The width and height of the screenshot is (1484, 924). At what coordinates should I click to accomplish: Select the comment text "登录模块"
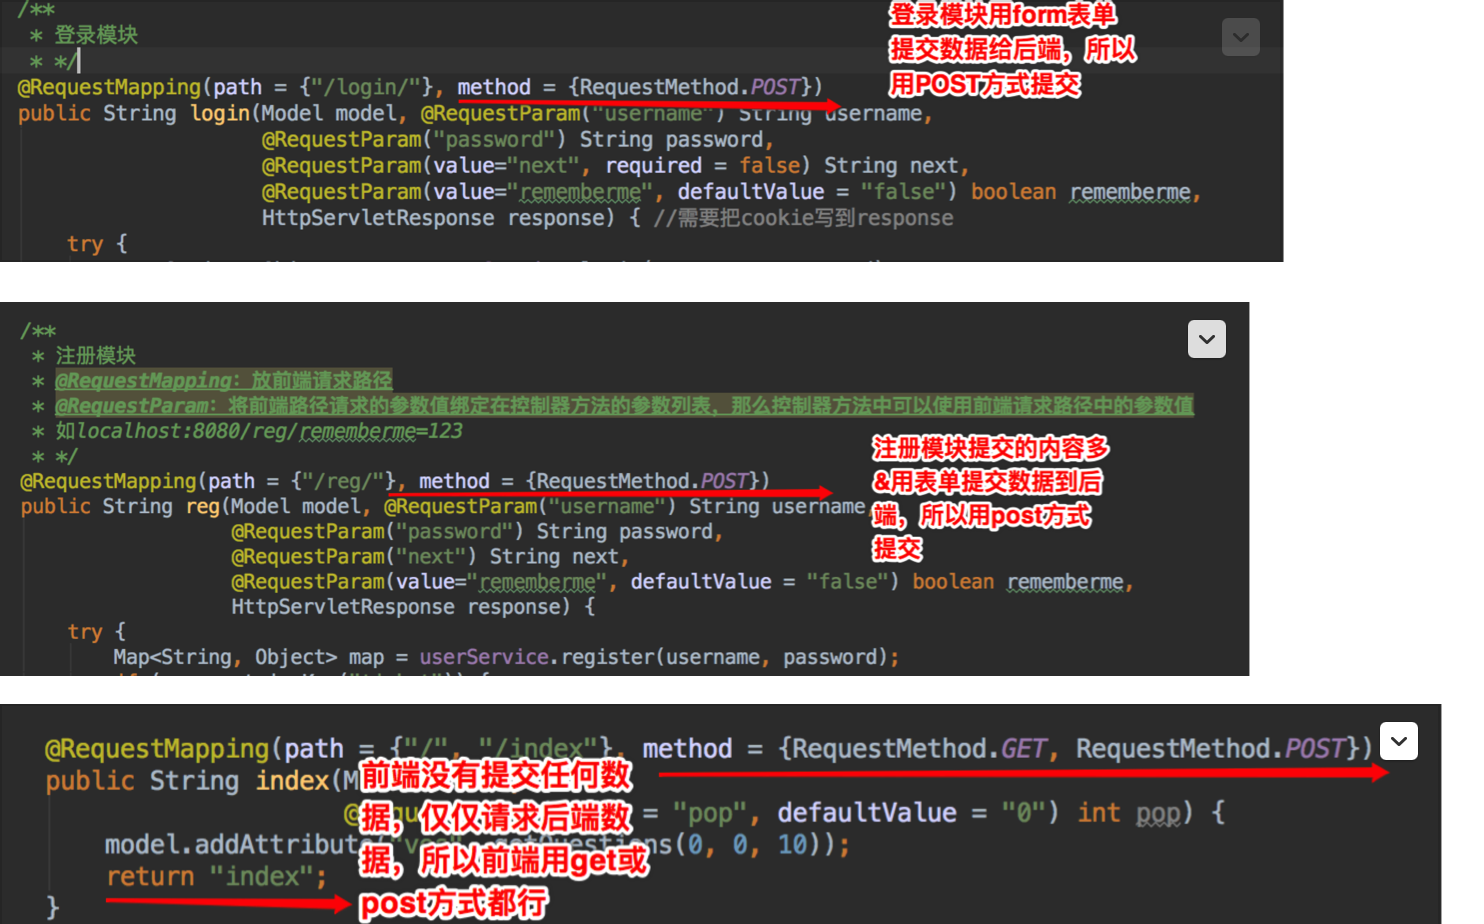click(96, 35)
